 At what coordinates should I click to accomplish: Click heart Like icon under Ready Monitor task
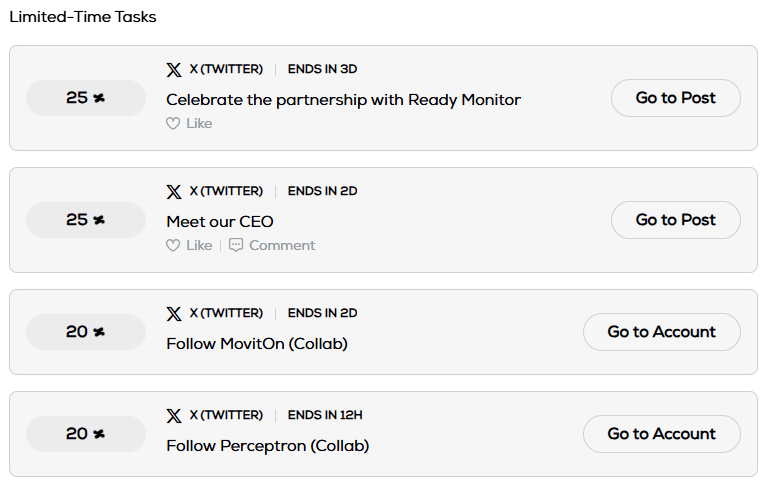point(173,124)
